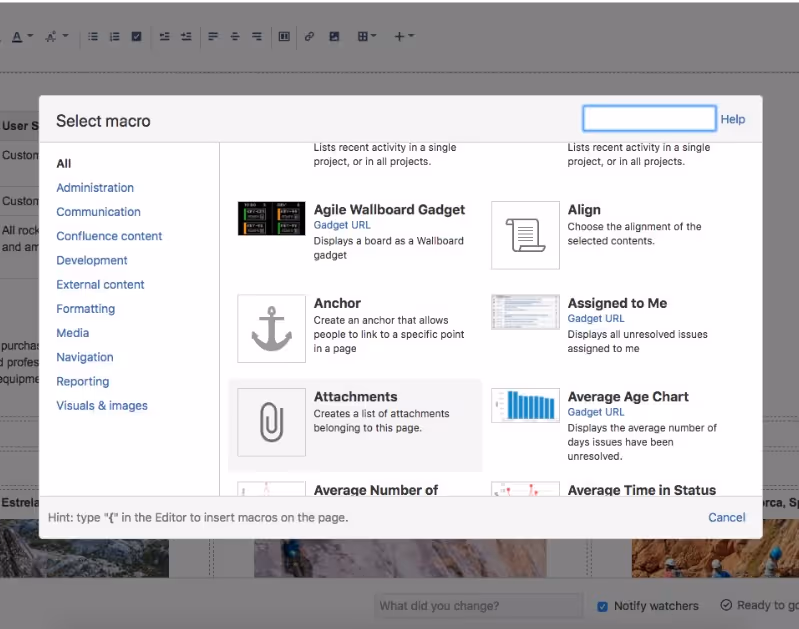Screen dimensions: 799x629
Task: Show Development macros
Action: pyautogui.click(x=92, y=260)
